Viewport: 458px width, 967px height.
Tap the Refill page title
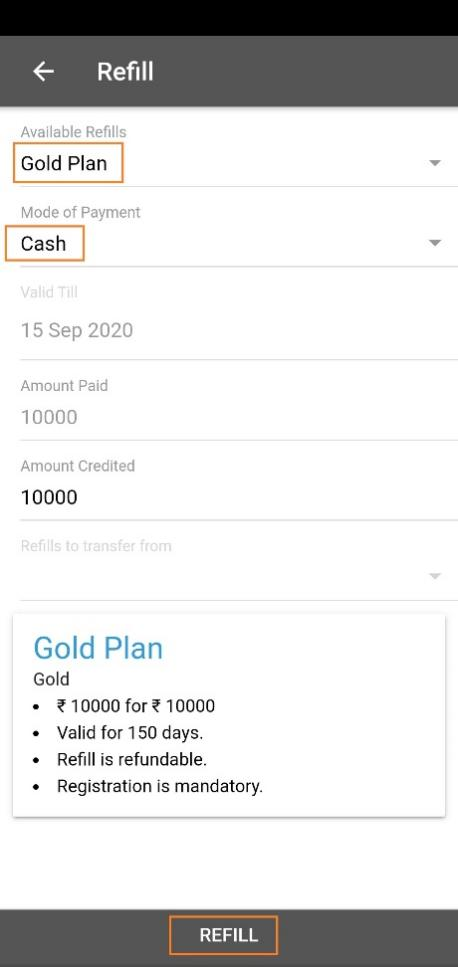[125, 72]
